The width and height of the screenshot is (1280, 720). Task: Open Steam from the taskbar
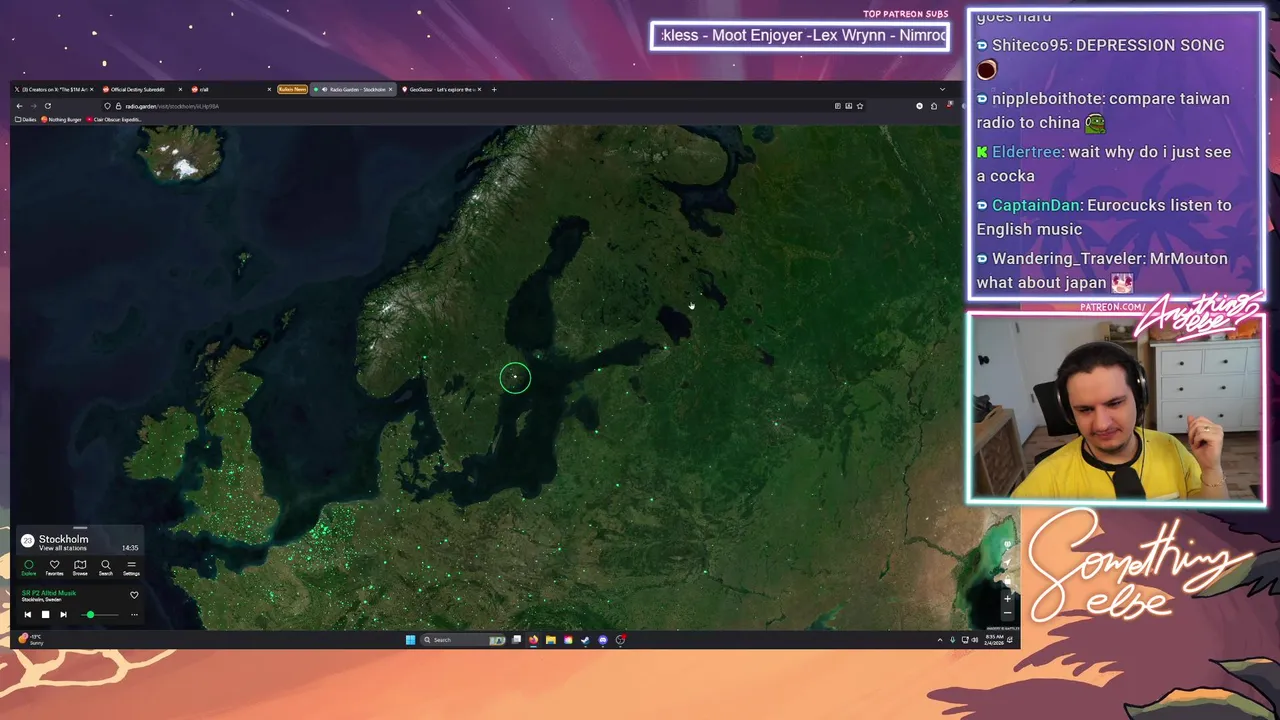[x=585, y=640]
